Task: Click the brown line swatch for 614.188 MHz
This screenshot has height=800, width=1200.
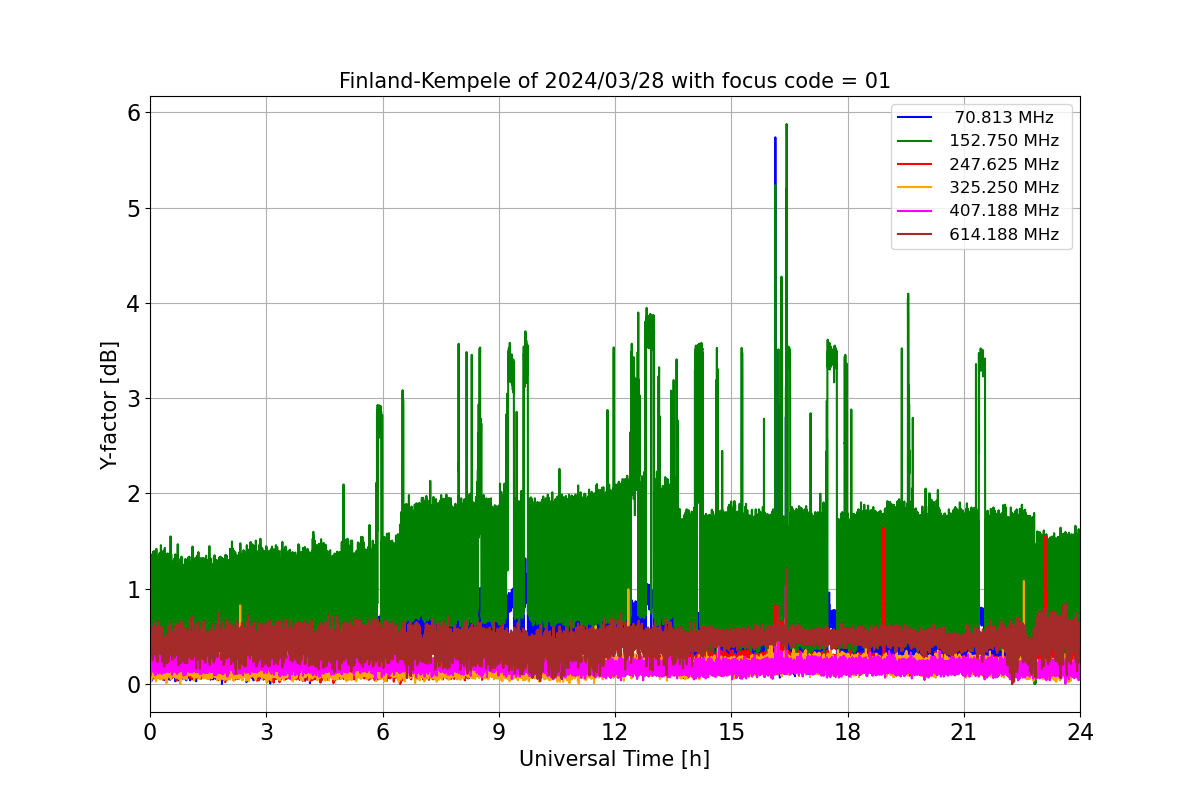Action: (x=915, y=235)
